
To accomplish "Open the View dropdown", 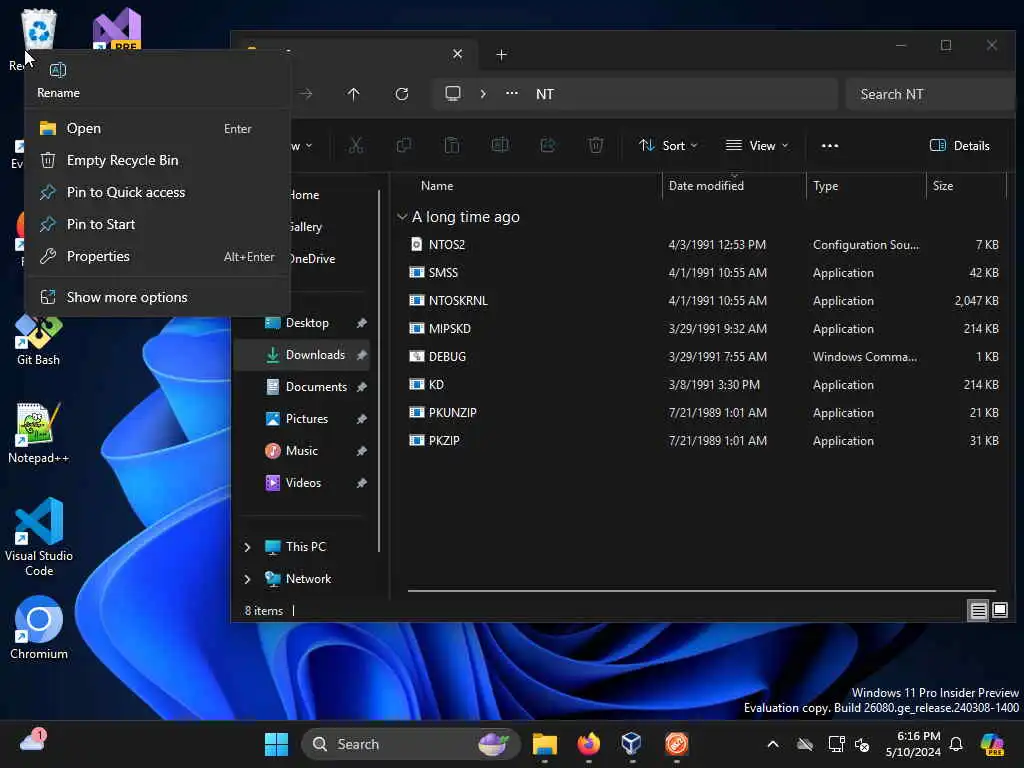I will [758, 146].
